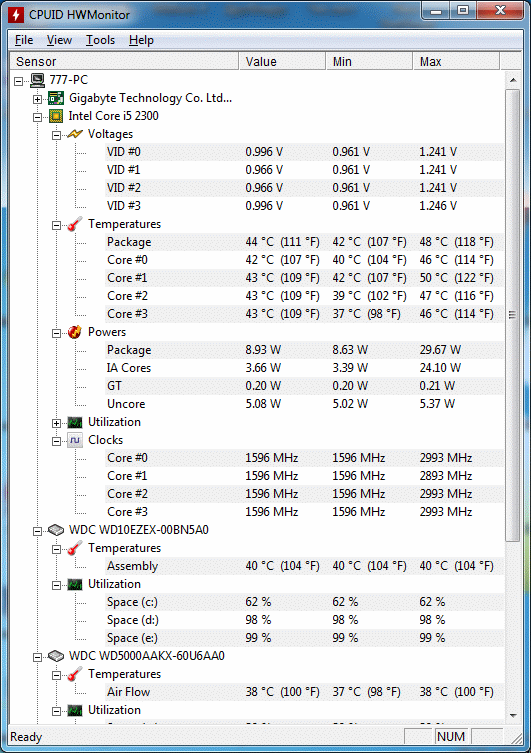Click the Gigabyte motherboard icon
The image size is (531, 753).
[x=56, y=98]
